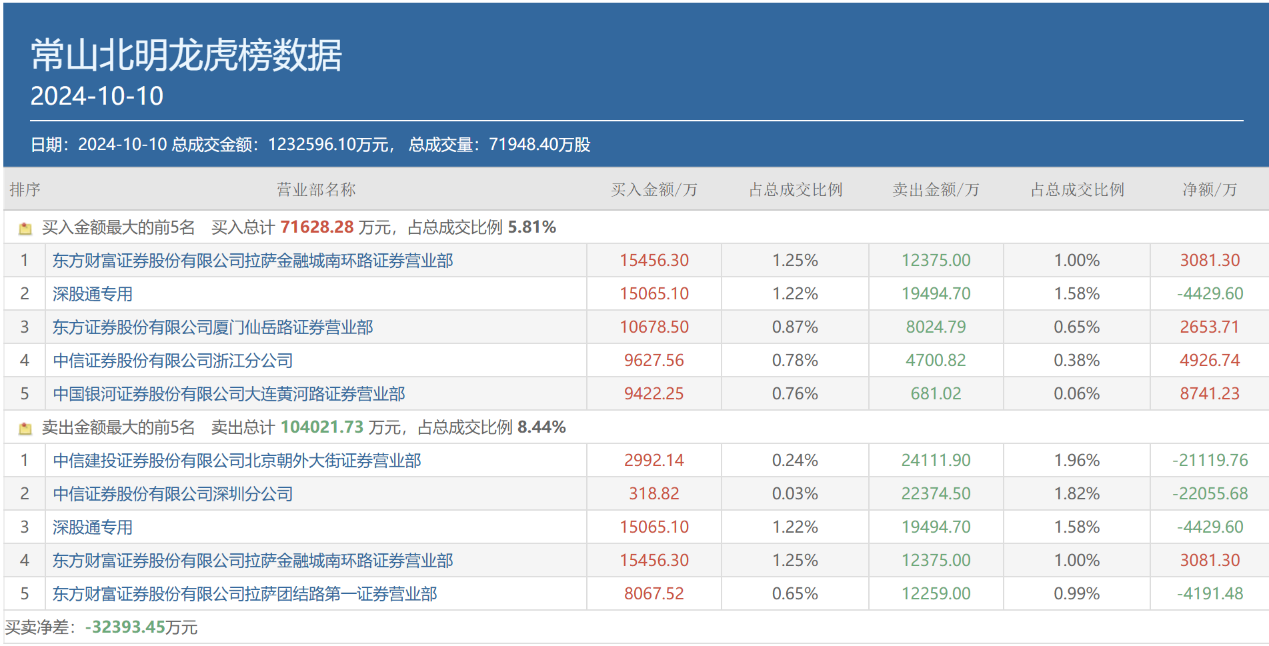Click the 买入金额/万 column header
This screenshot has height=646, width=1269.
[654, 190]
